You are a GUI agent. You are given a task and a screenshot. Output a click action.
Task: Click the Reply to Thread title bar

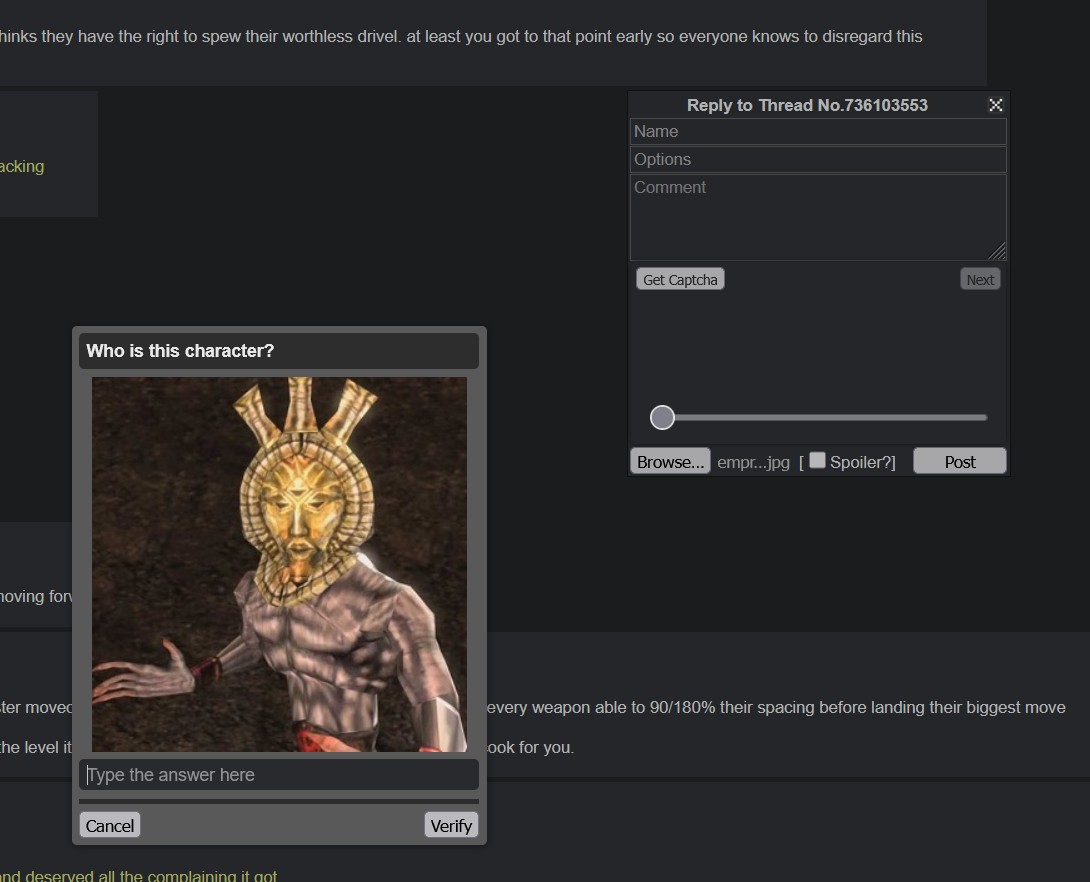click(x=807, y=105)
